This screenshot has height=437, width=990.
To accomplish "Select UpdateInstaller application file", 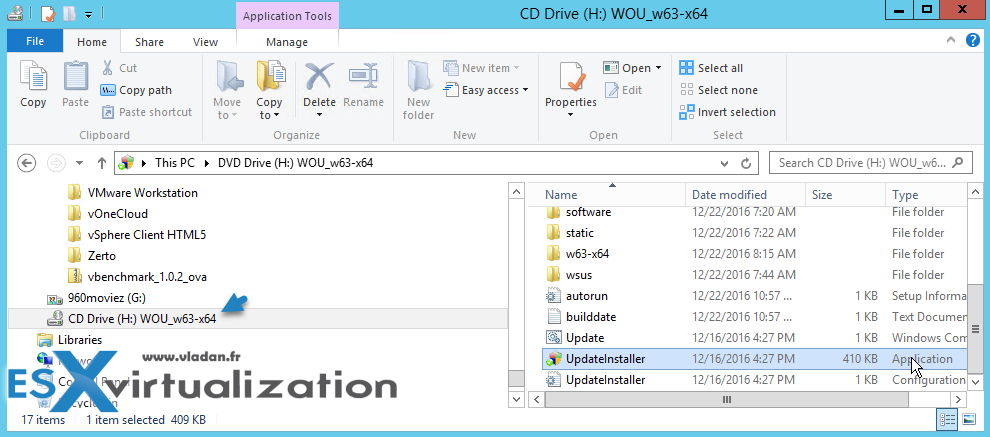I will pos(754,359).
